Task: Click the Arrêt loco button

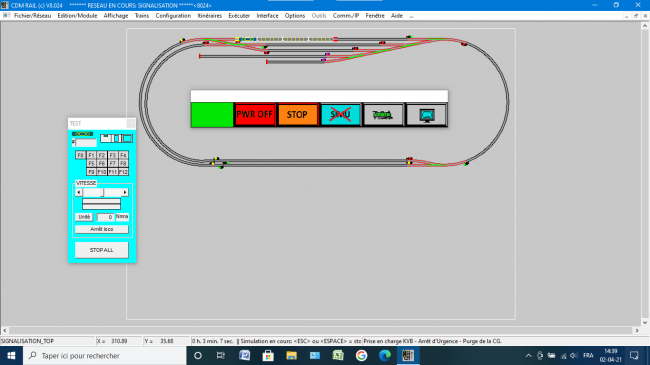Action: [x=102, y=229]
